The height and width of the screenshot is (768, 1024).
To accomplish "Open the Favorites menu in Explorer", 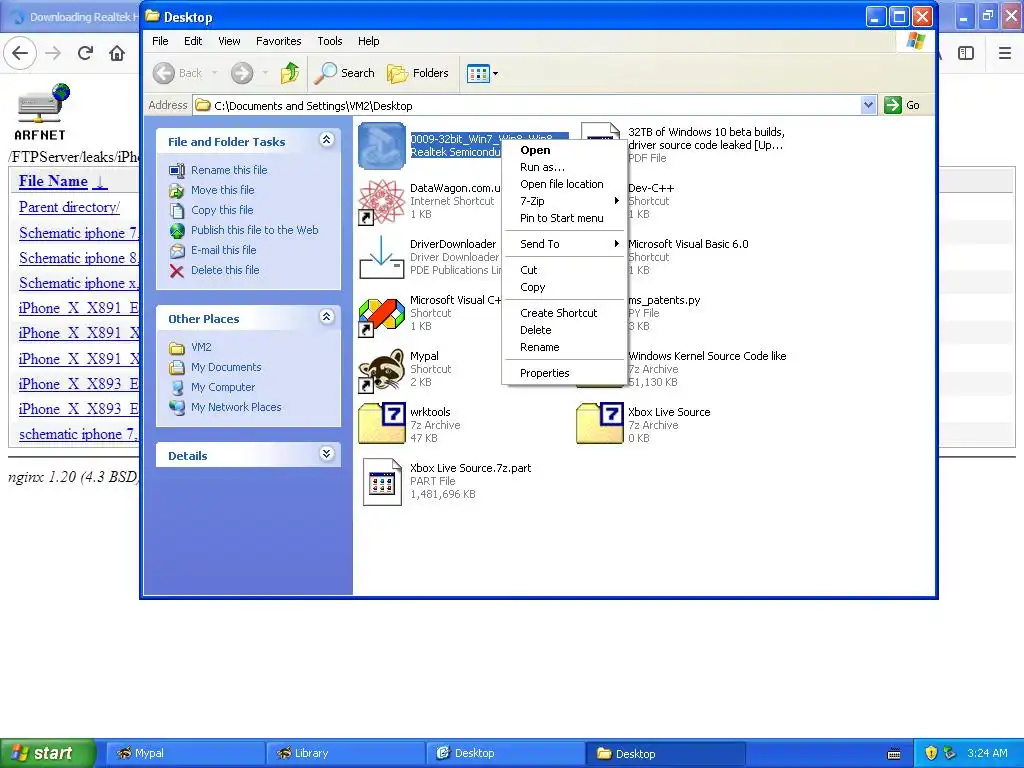I will tap(279, 41).
